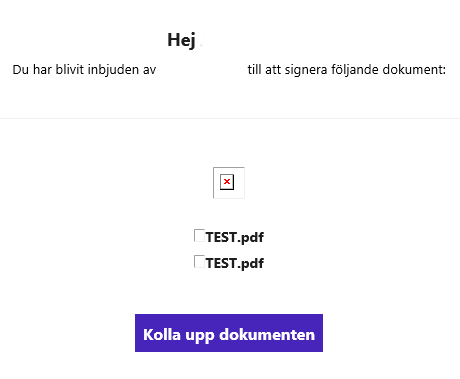
Task: Click the text Du har blivit inbjuden av
Action: 84,70
